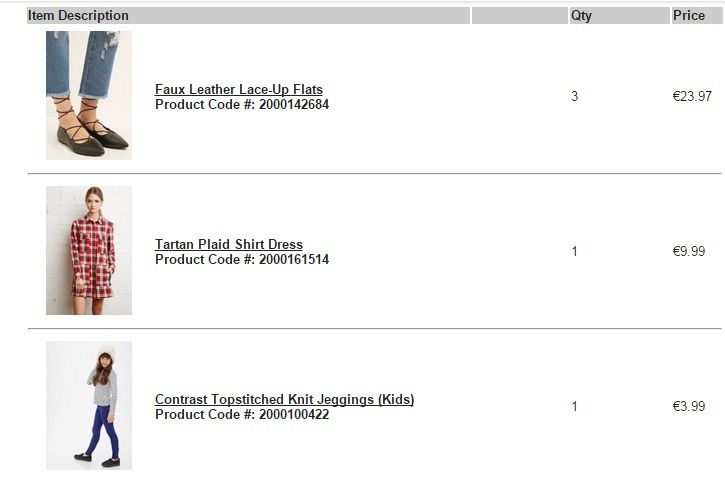This screenshot has height=479, width=725.
Task: Click the €9.99 price
Action: 689,252
